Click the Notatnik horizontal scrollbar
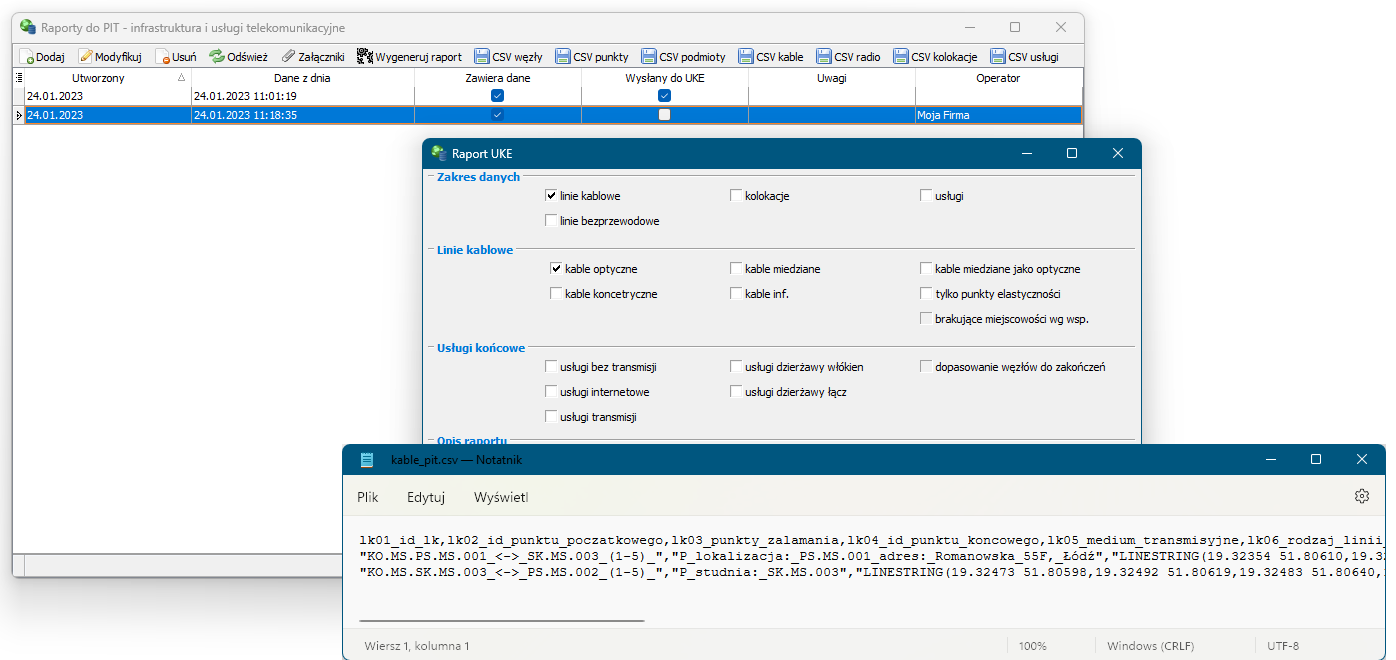 coord(502,621)
